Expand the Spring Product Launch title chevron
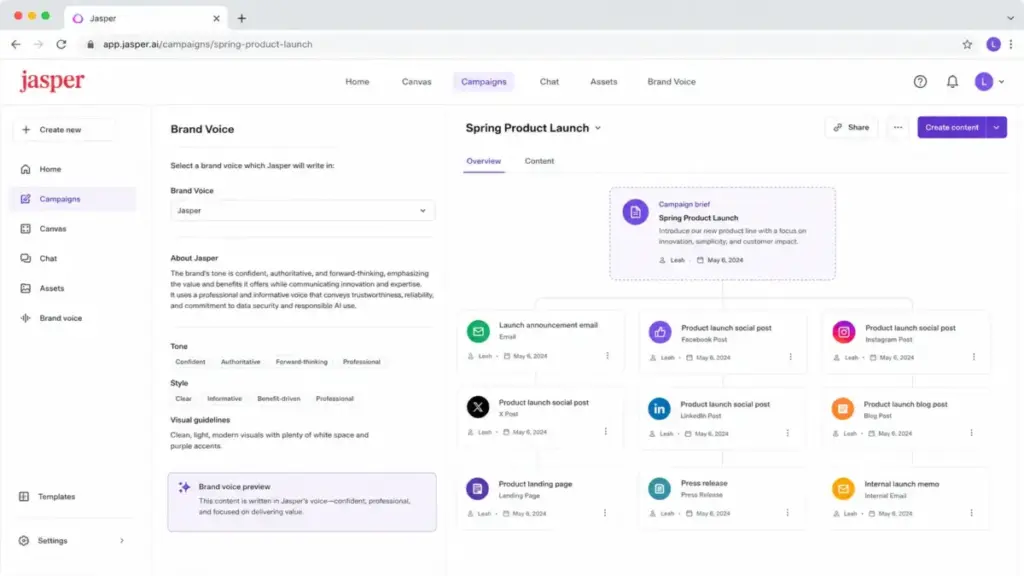 tap(598, 128)
